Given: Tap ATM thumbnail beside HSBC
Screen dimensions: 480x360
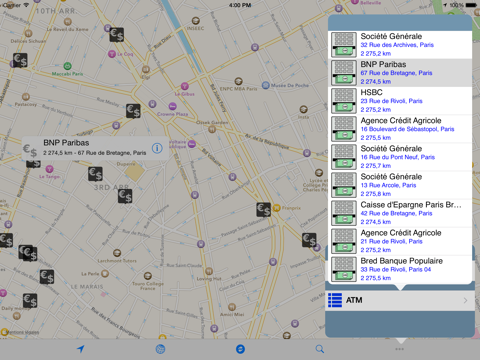Looking at the screenshot, I should 344,101.
